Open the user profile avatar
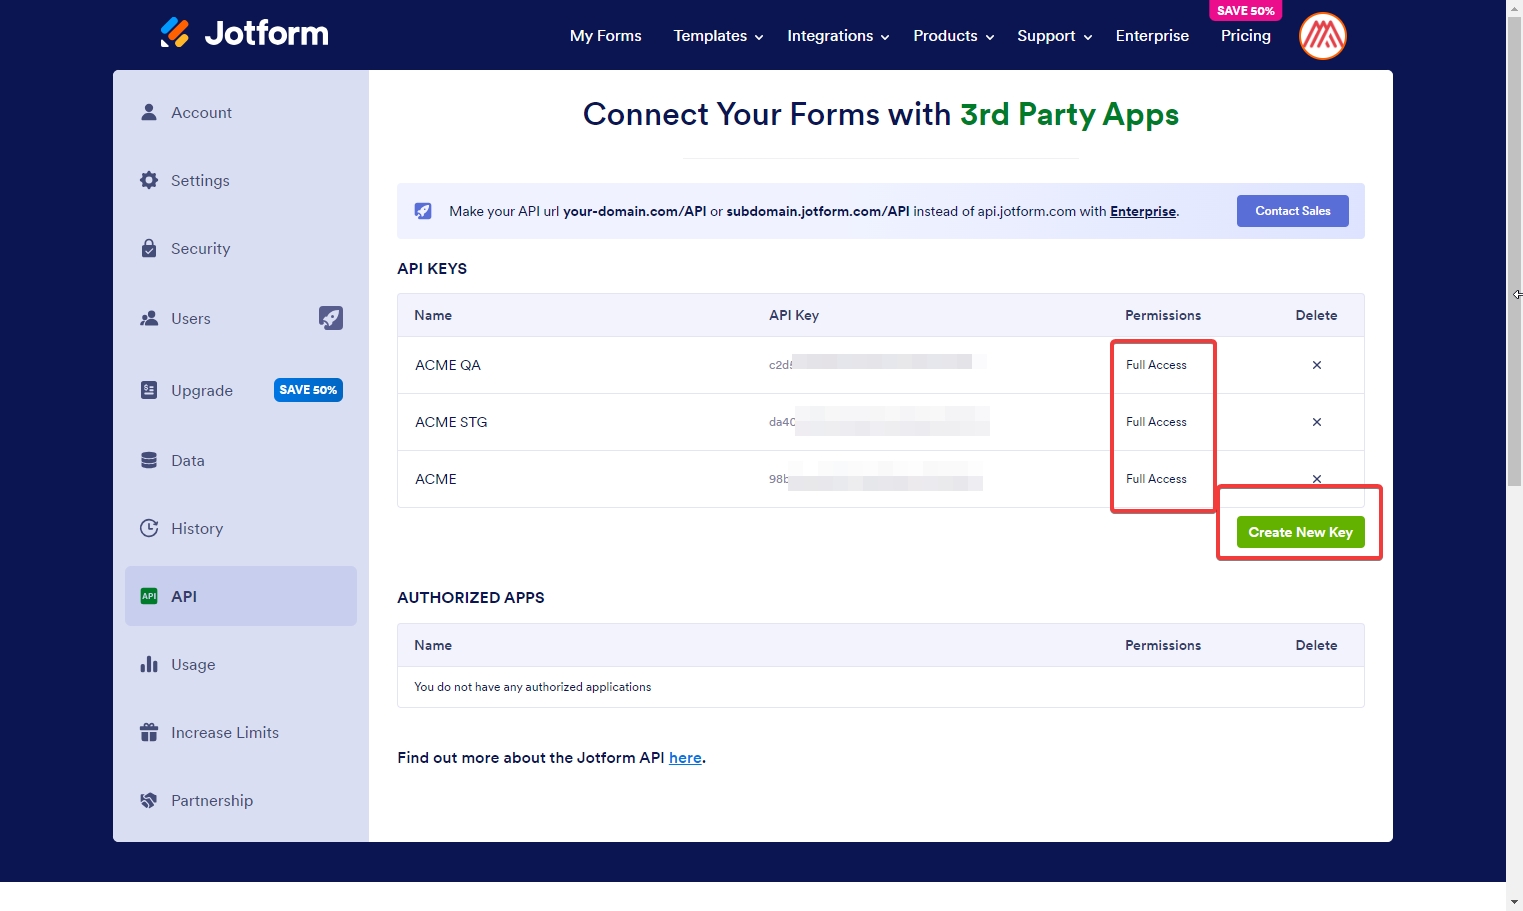This screenshot has height=911, width=1523. [x=1322, y=36]
